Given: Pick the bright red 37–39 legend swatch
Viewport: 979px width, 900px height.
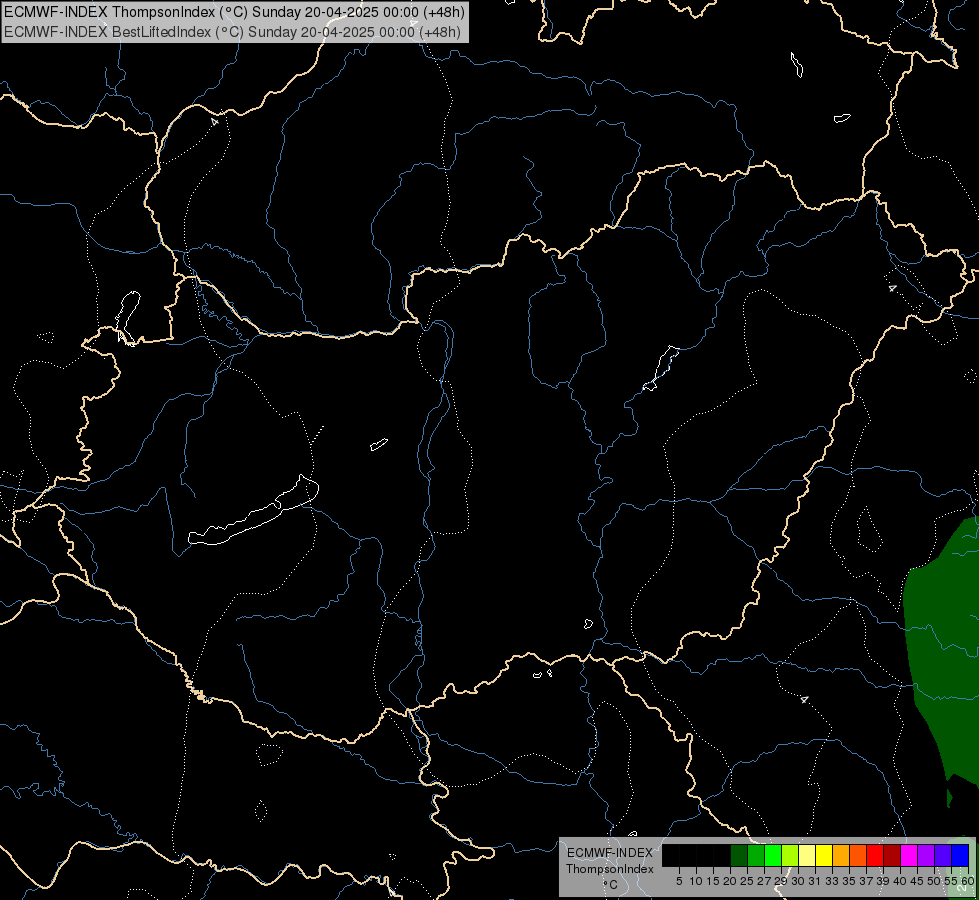Looking at the screenshot, I should coord(875,855).
